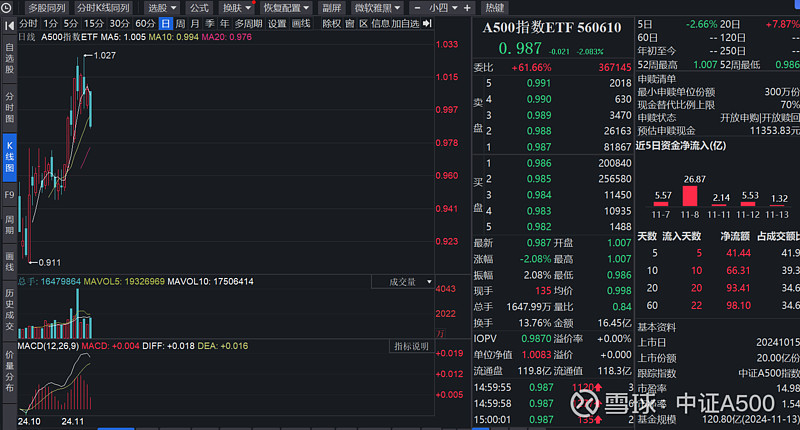The image size is (800, 430).
Task: Toggle the 窗 window option
Action: point(349,23)
